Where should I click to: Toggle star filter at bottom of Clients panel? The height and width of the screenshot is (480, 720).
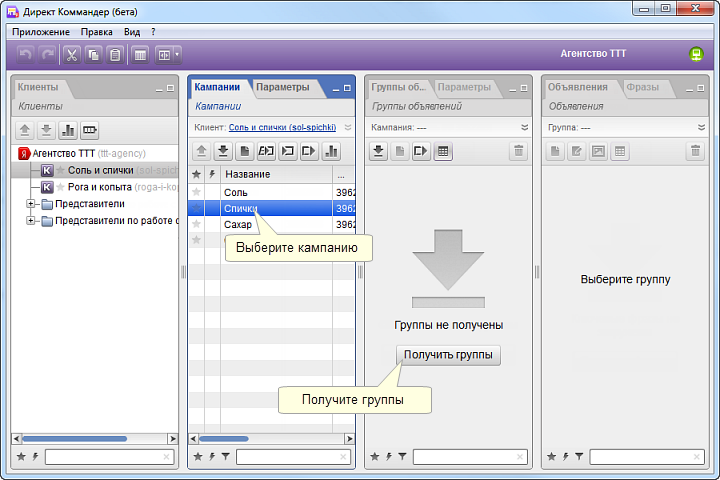pos(21,457)
